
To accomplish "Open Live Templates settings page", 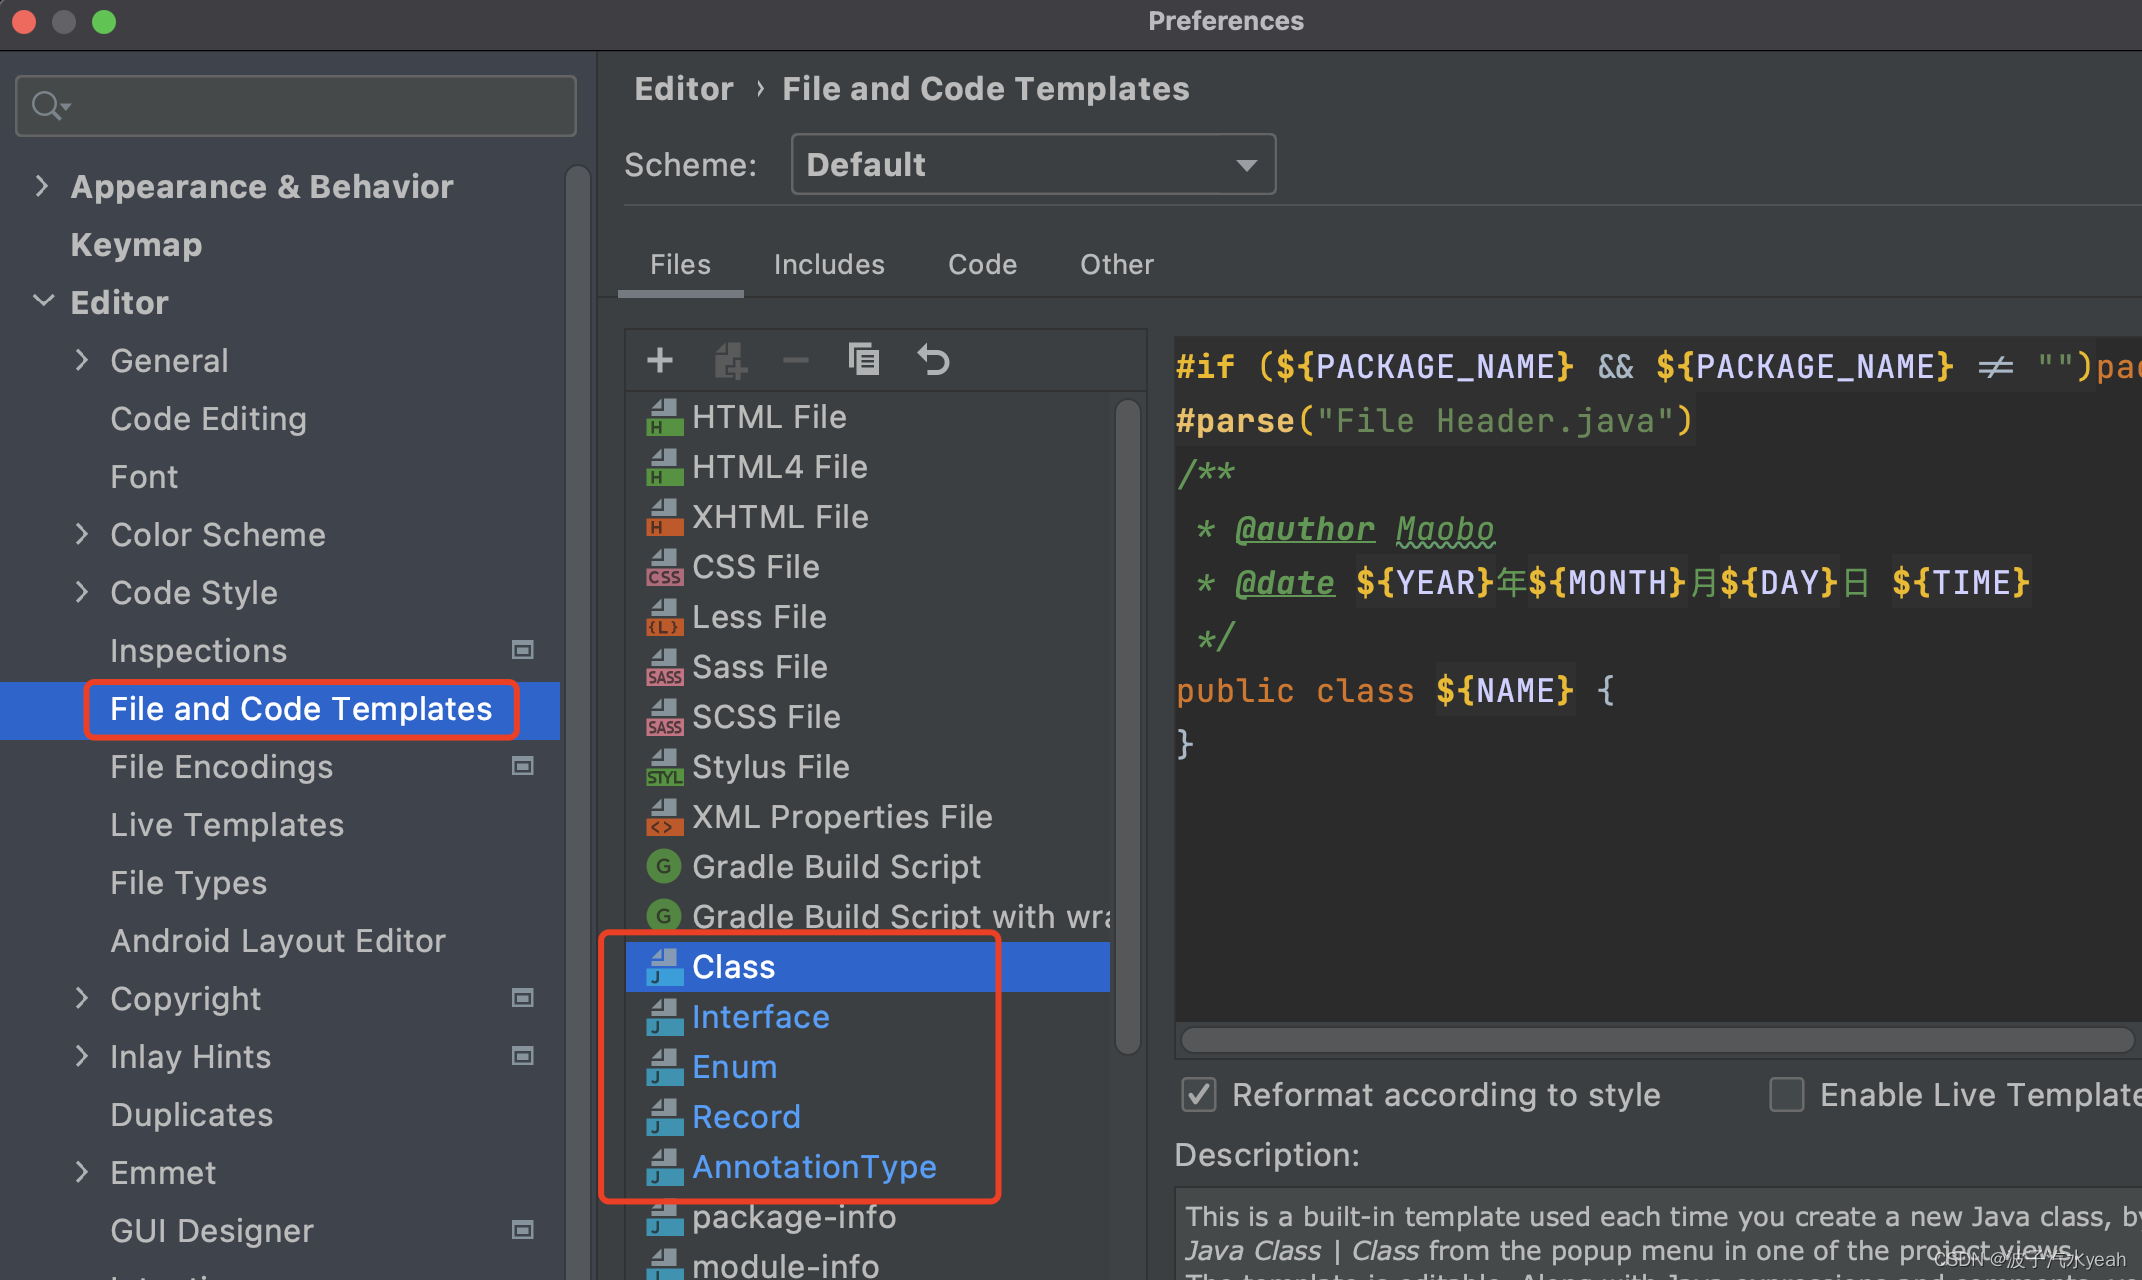I will click(227, 825).
